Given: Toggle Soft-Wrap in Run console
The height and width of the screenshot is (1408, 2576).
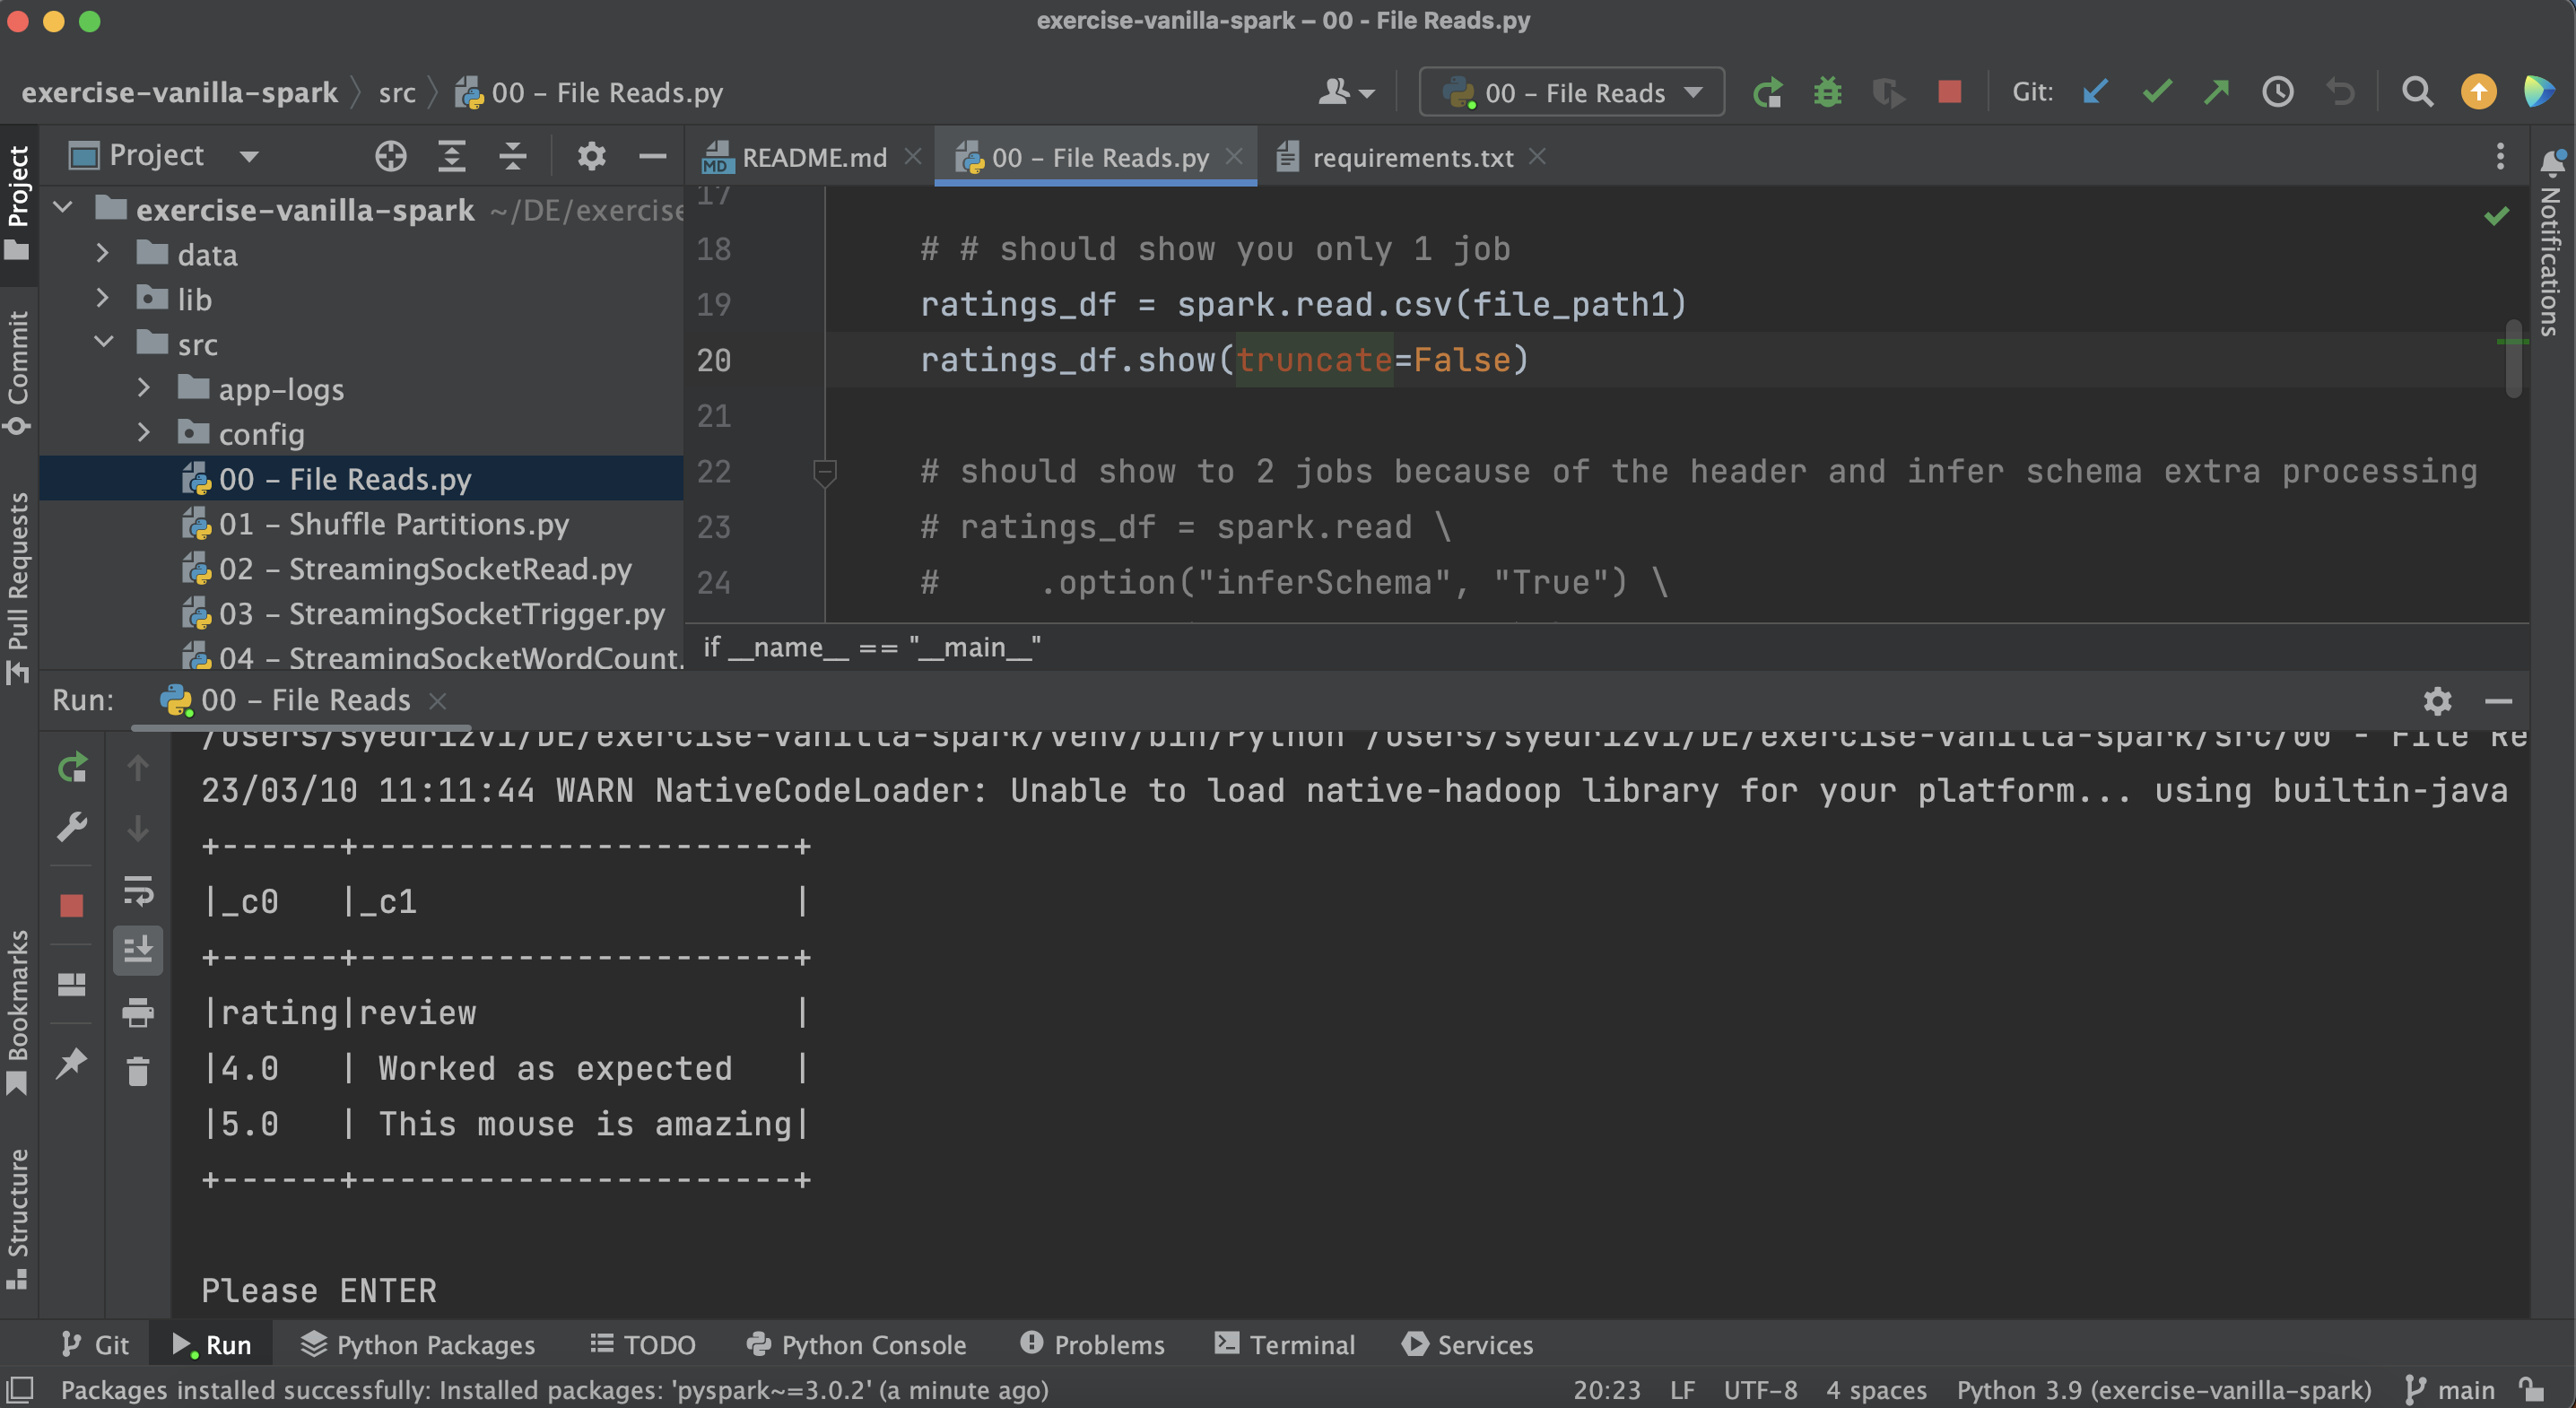Looking at the screenshot, I should [138, 890].
